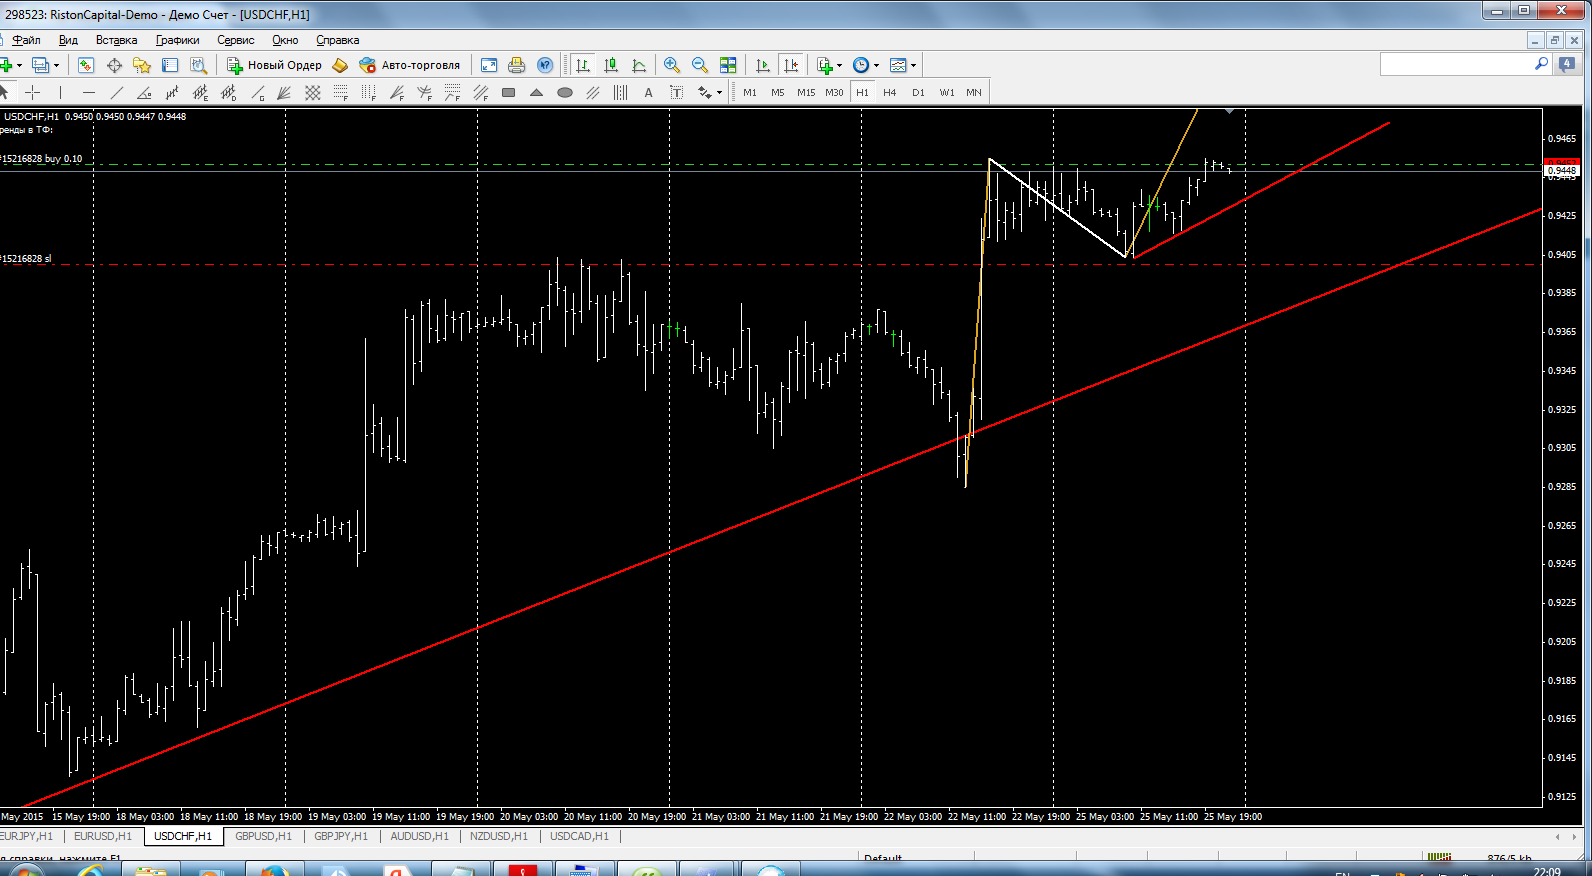This screenshot has width=1592, height=876.
Task: Switch to EURUSD,H1 chart tab
Action: [103, 836]
